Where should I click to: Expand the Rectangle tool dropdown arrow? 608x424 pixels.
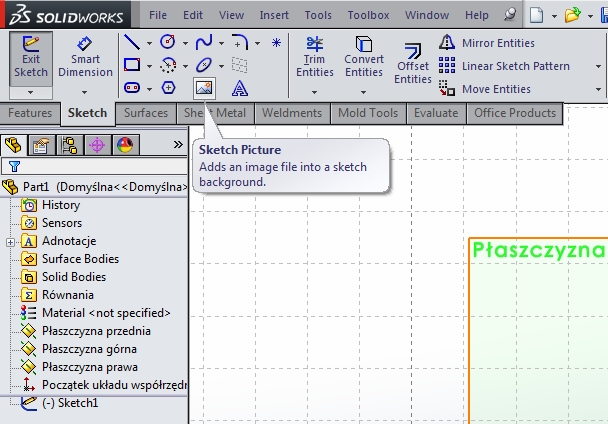(x=149, y=66)
